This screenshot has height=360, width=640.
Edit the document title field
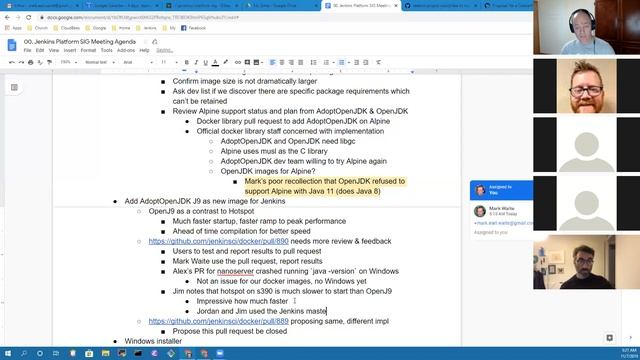point(80,42)
